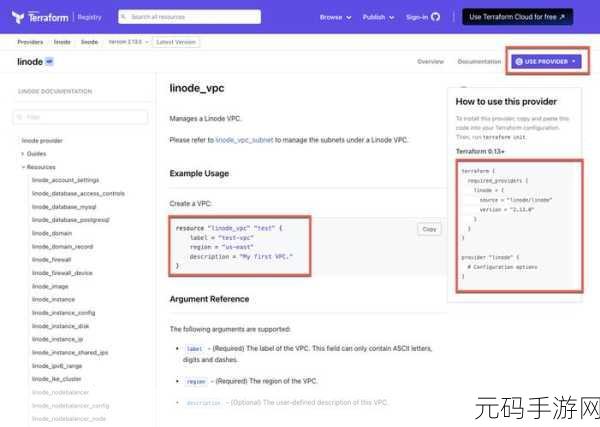Click the linode_vpc page heading

point(197,88)
